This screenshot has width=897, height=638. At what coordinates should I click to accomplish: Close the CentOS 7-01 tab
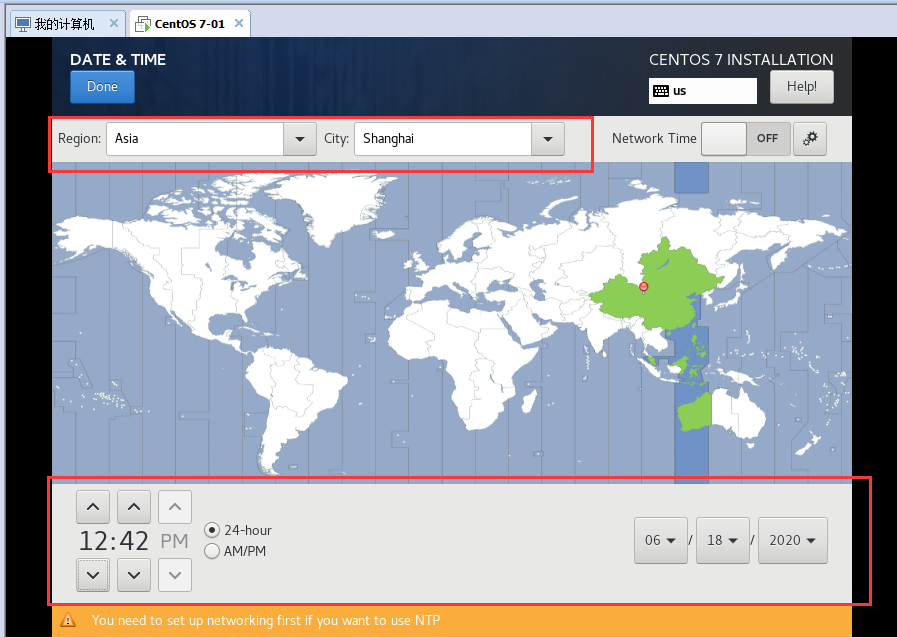[x=239, y=23]
